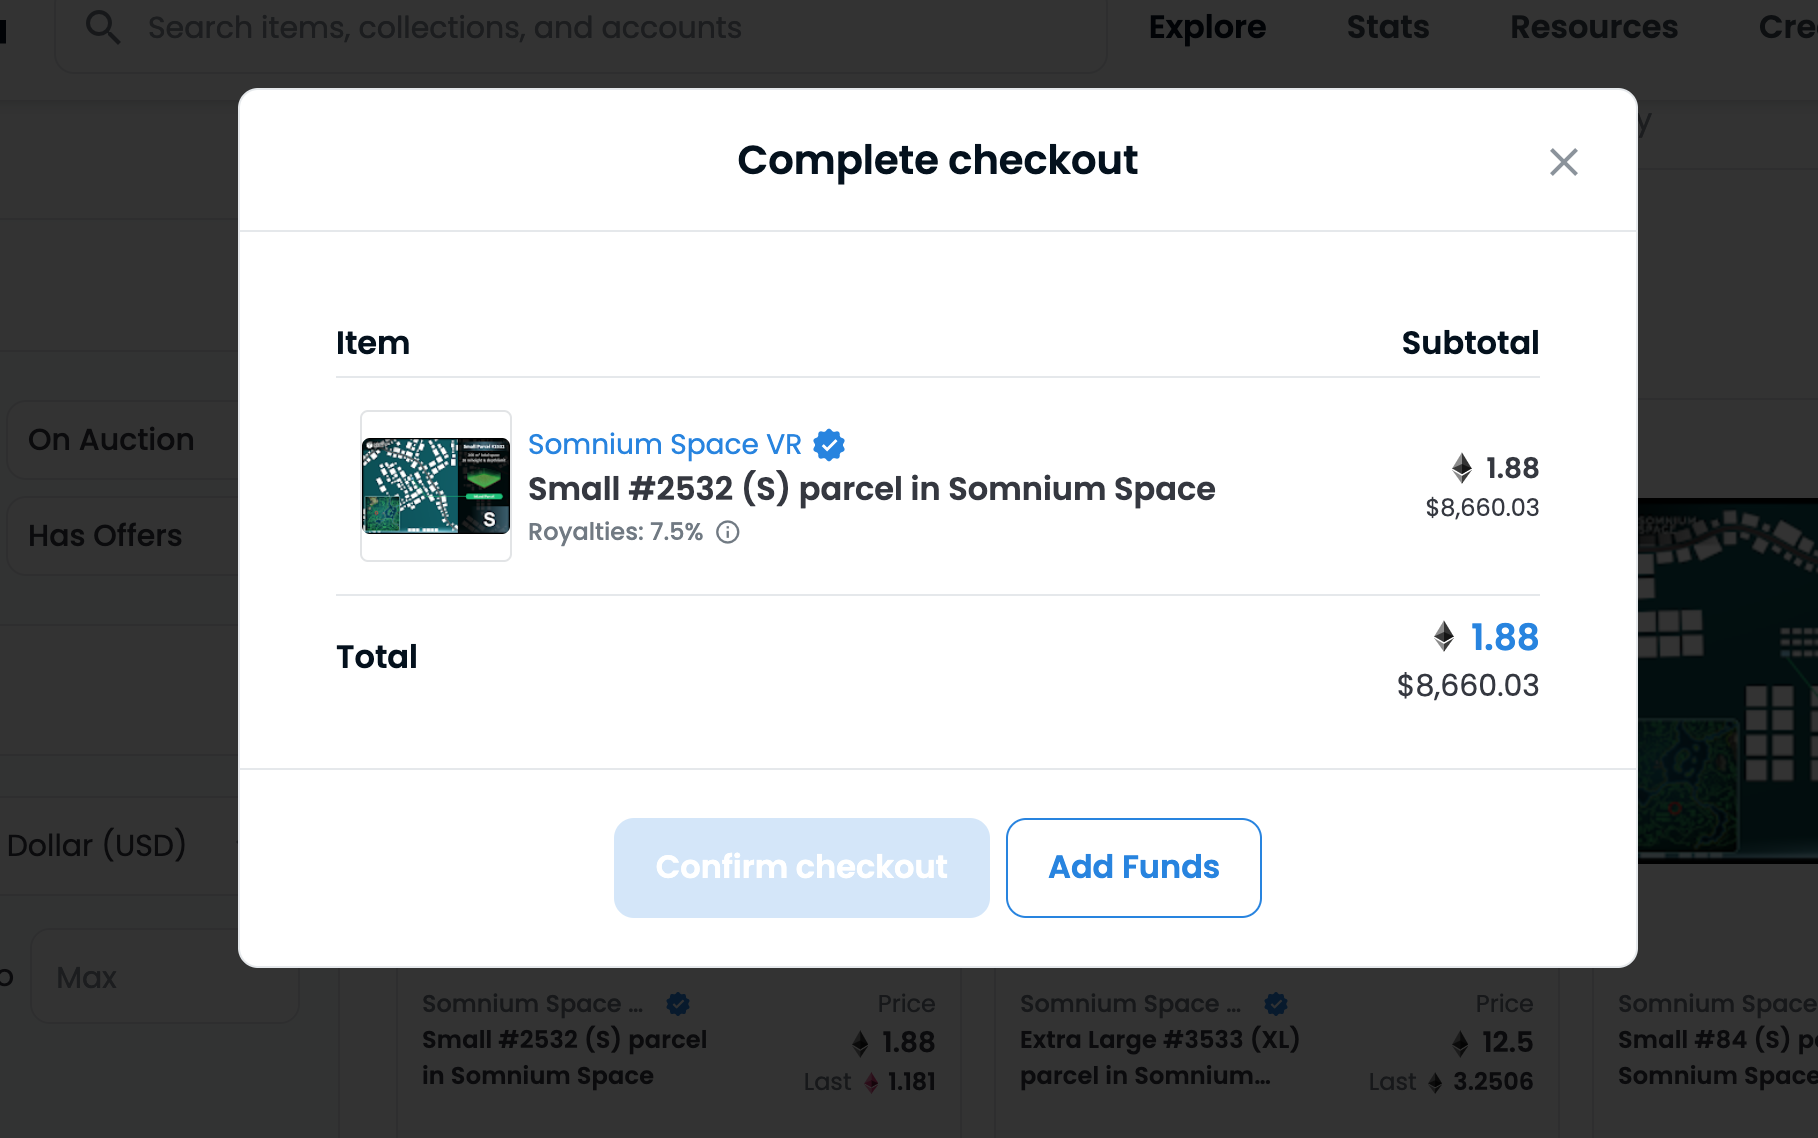This screenshot has width=1818, height=1138.
Task: Click the Max price input field
Action: pos(165,977)
